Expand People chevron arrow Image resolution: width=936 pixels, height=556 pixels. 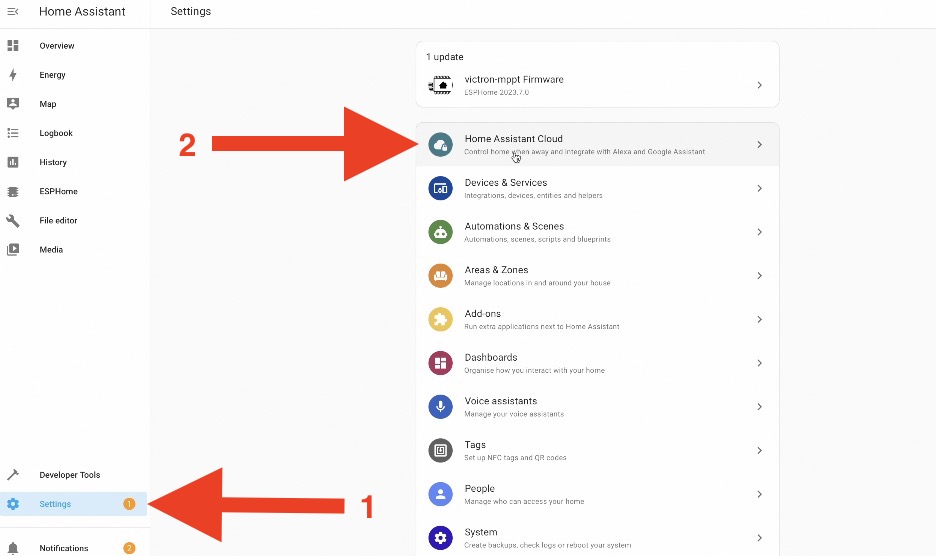click(x=759, y=494)
